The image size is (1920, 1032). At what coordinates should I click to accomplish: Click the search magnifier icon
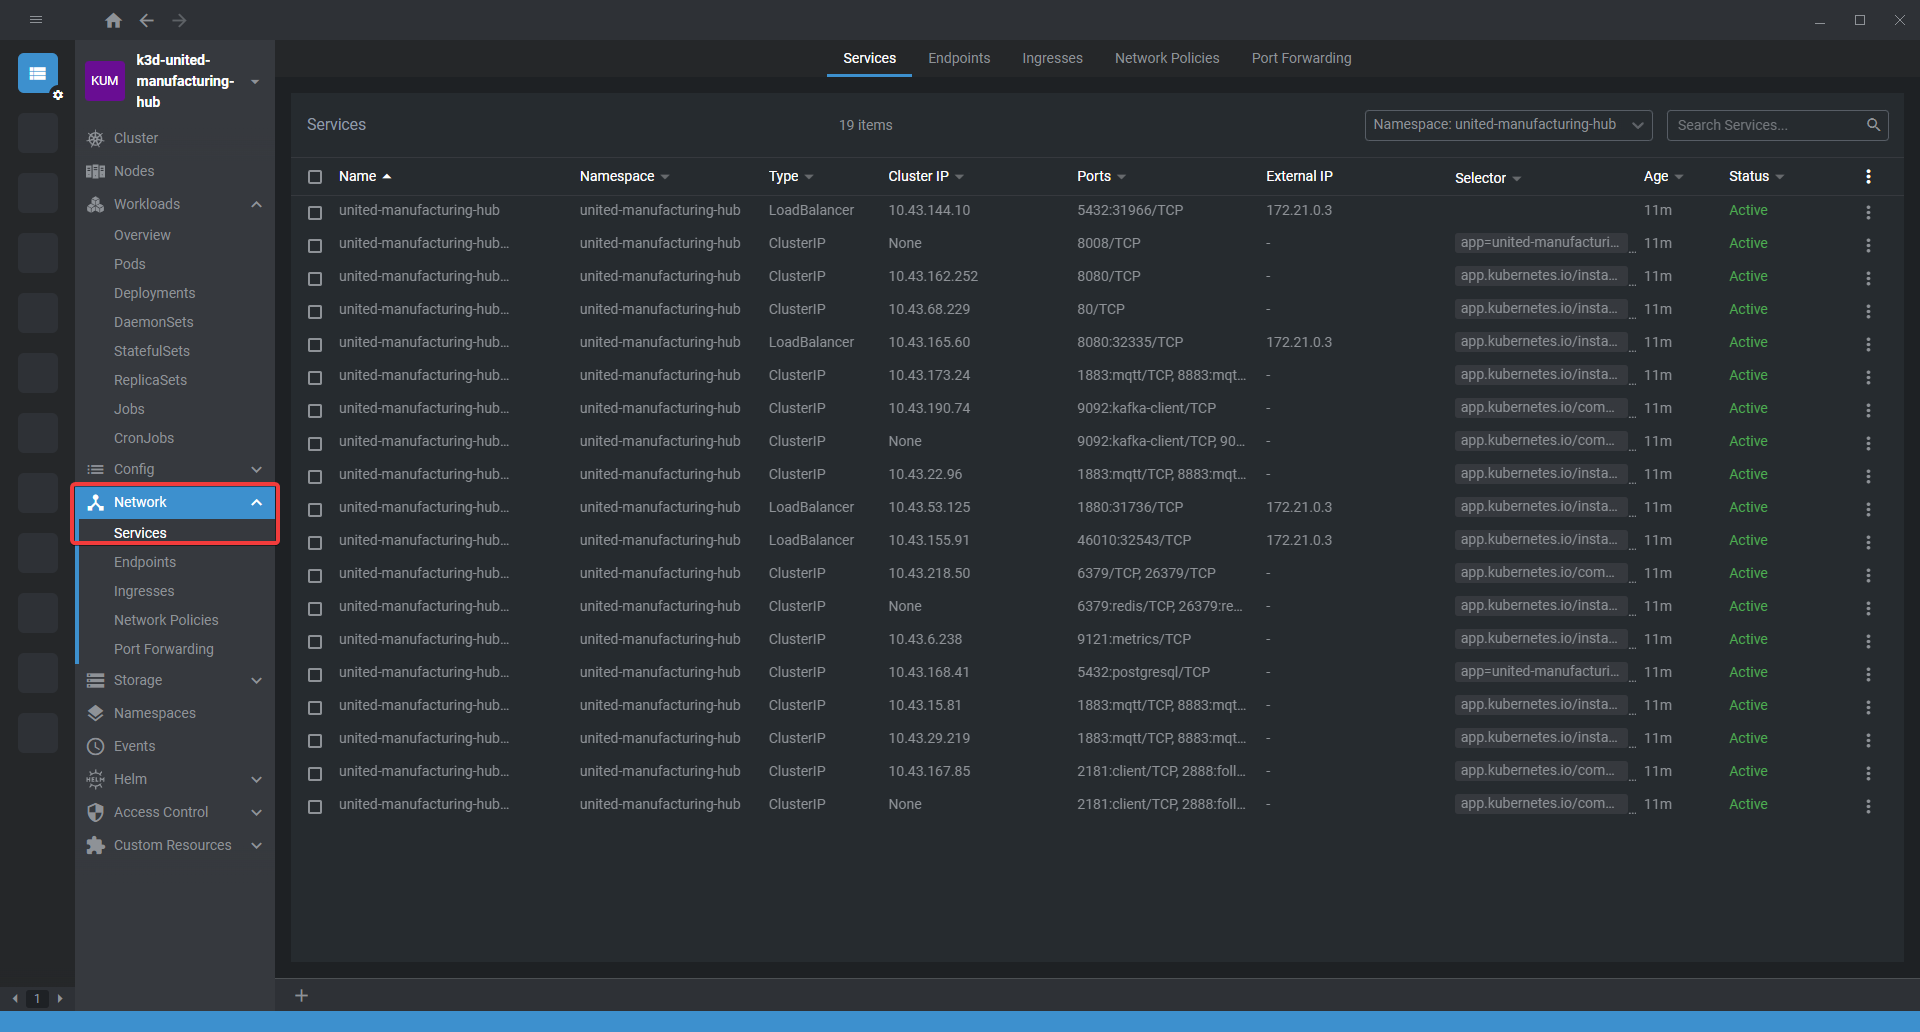point(1873,125)
